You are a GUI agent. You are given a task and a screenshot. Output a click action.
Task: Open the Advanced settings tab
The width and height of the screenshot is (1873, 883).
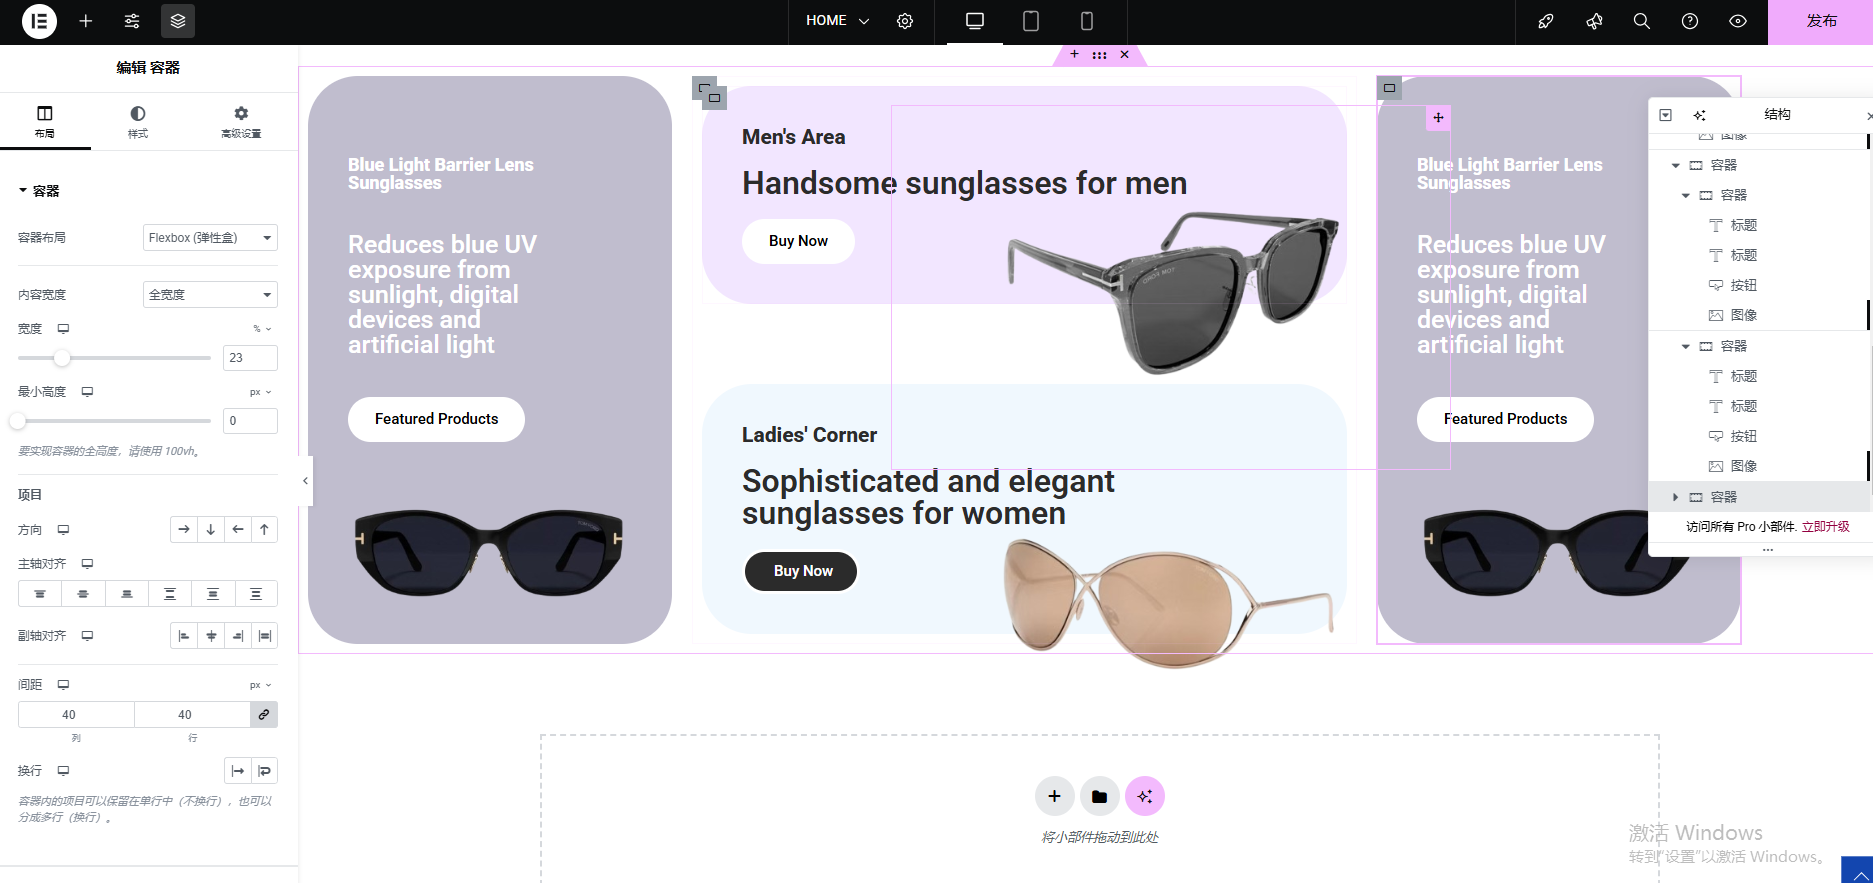(x=241, y=122)
